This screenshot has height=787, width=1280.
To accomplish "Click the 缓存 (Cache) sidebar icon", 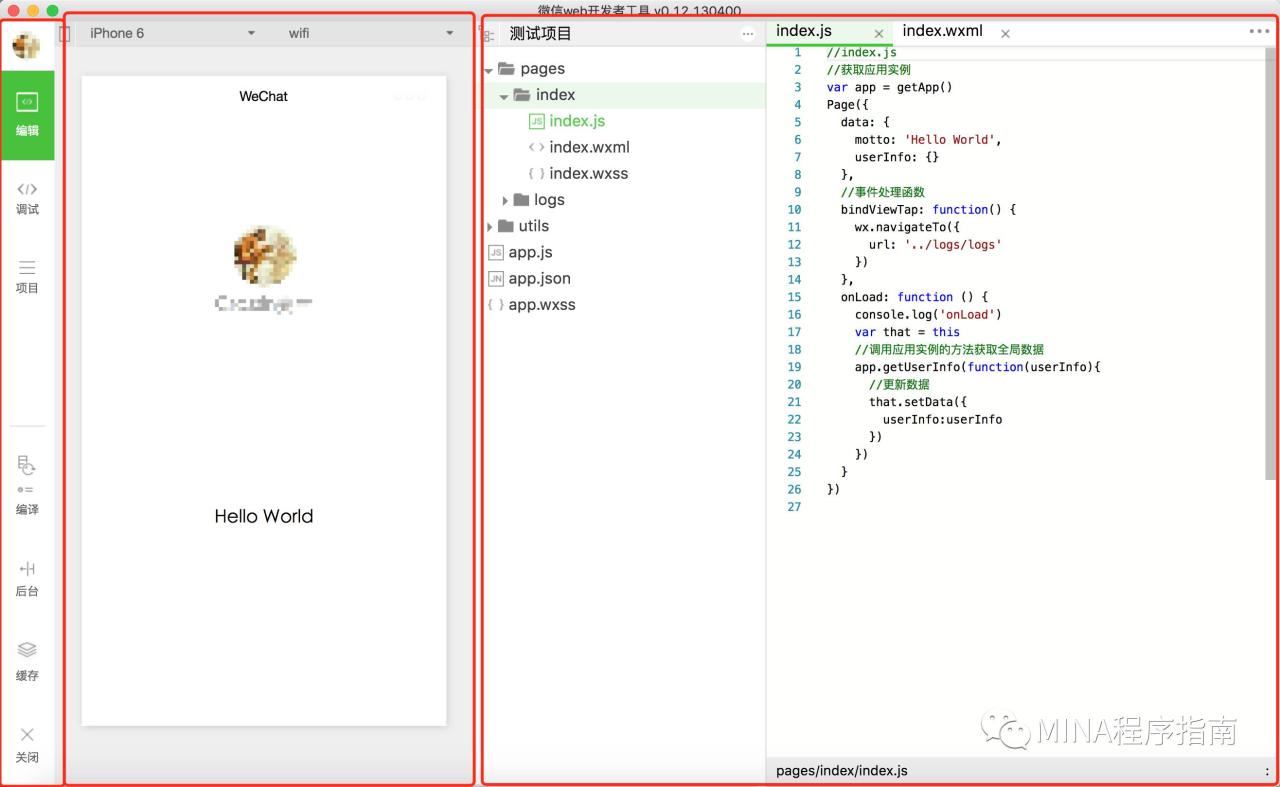I will click(27, 662).
